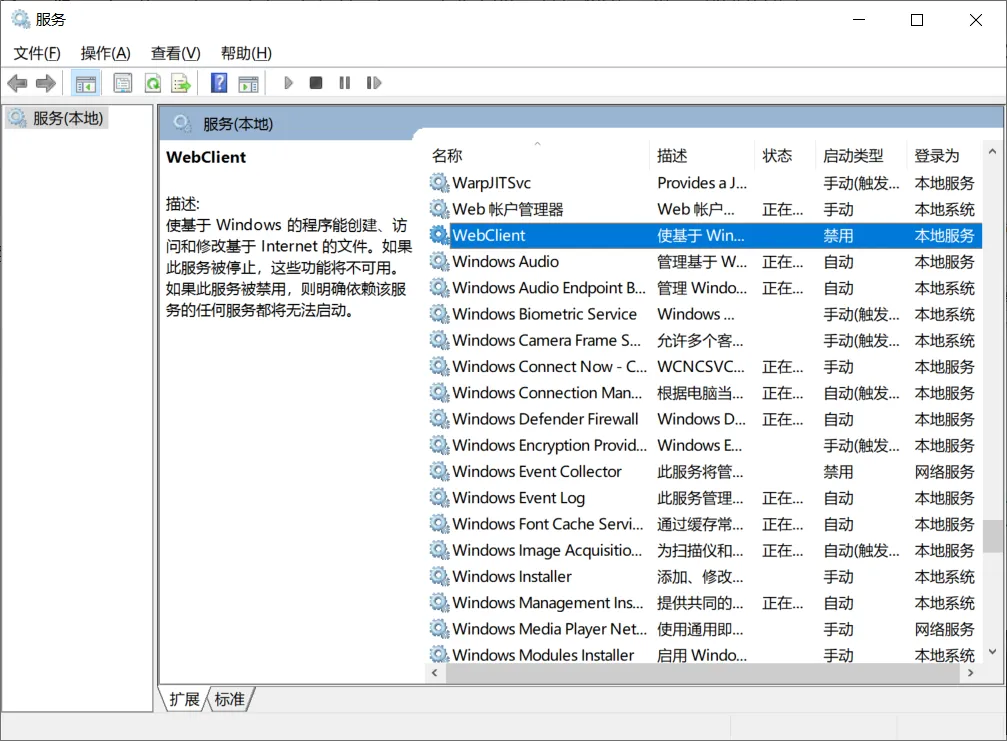Screen dimensions: 1007x741
Task: Open the Help question mark icon
Action: 219,83
